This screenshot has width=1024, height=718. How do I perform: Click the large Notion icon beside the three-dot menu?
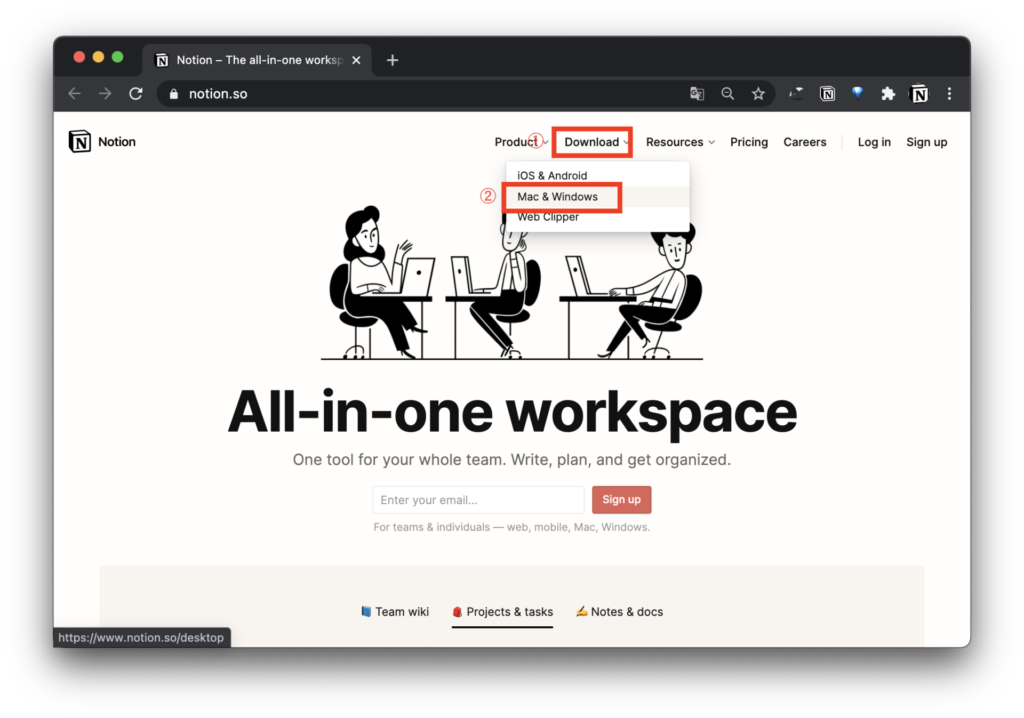pos(919,93)
